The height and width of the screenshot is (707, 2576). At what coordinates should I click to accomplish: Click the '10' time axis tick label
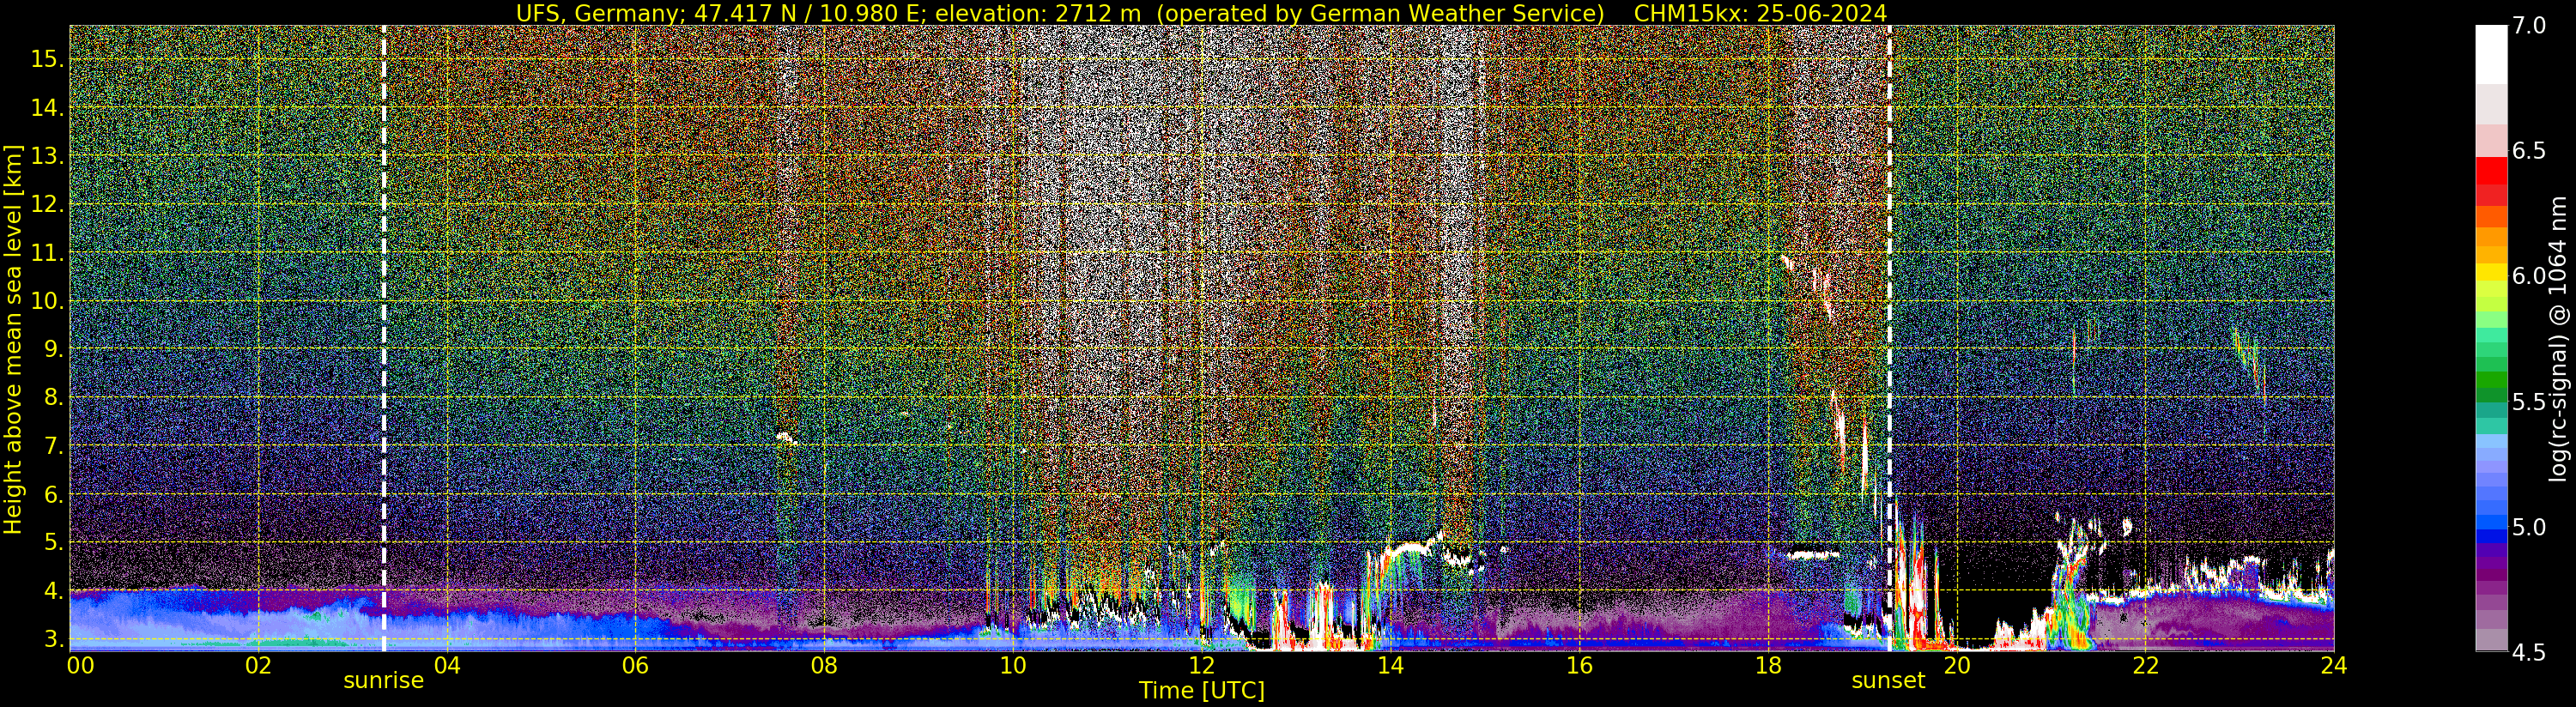1013,666
